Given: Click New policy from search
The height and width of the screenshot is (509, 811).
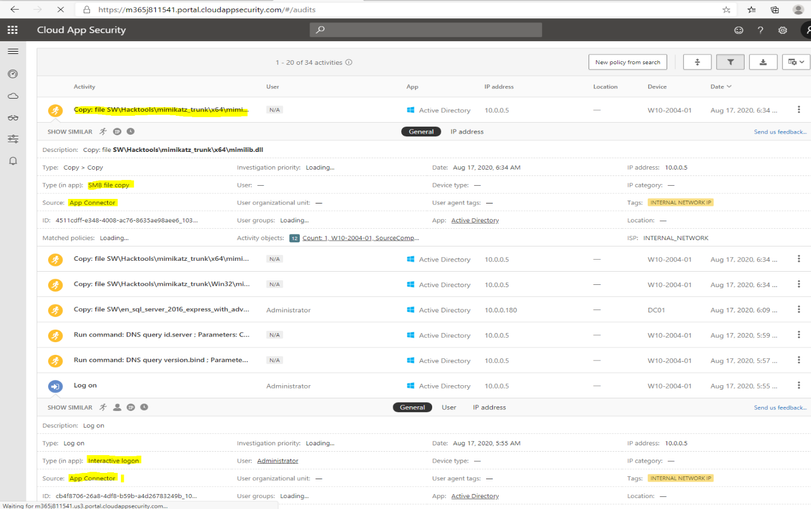Looking at the screenshot, I should [627, 62].
